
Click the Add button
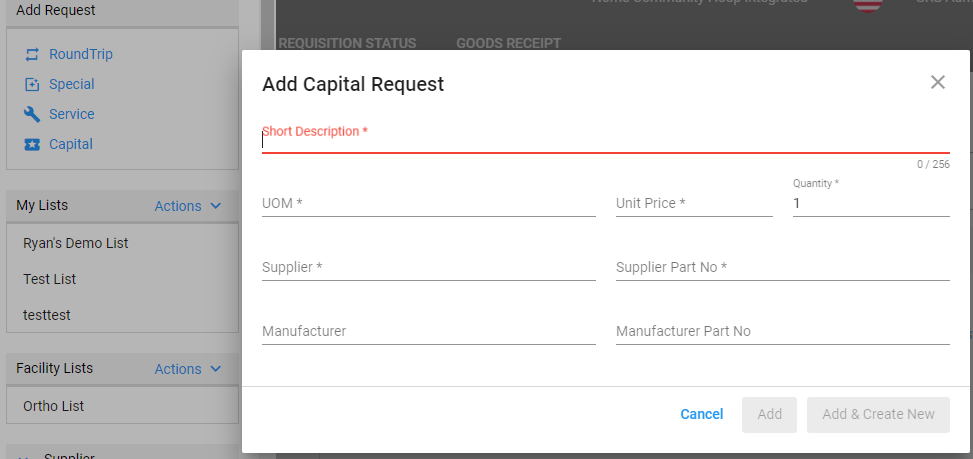[x=769, y=415]
